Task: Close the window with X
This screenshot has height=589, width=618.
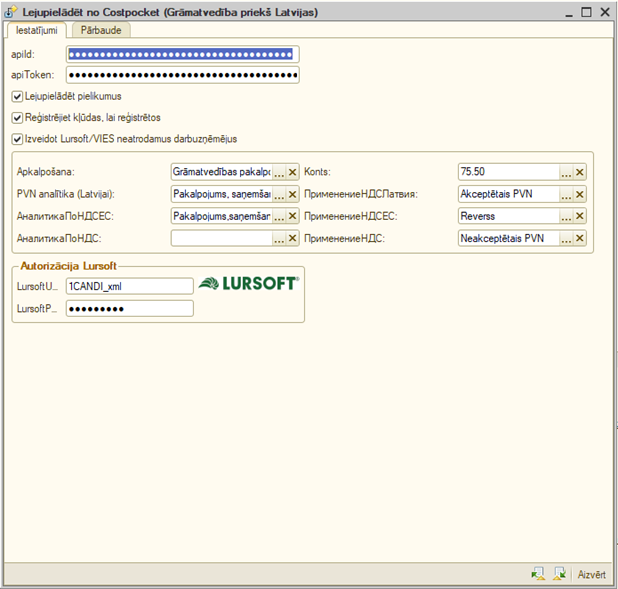Action: (605, 12)
